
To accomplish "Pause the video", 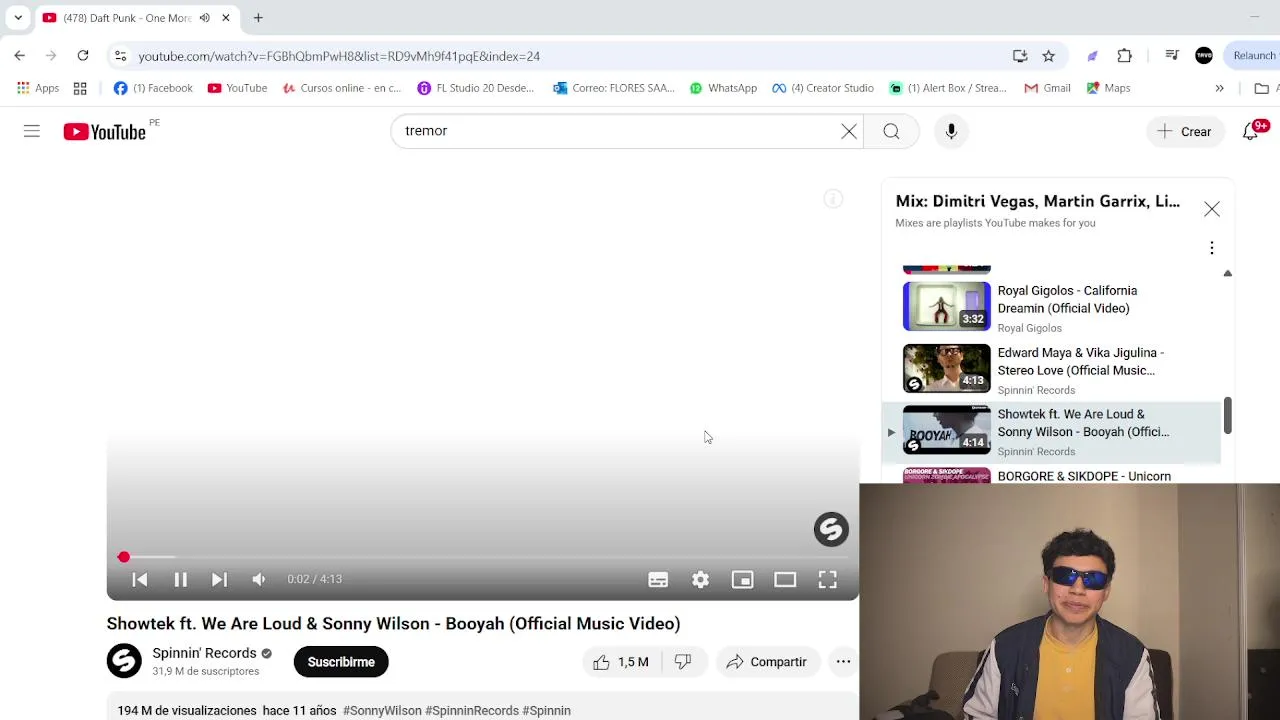I will (x=181, y=579).
